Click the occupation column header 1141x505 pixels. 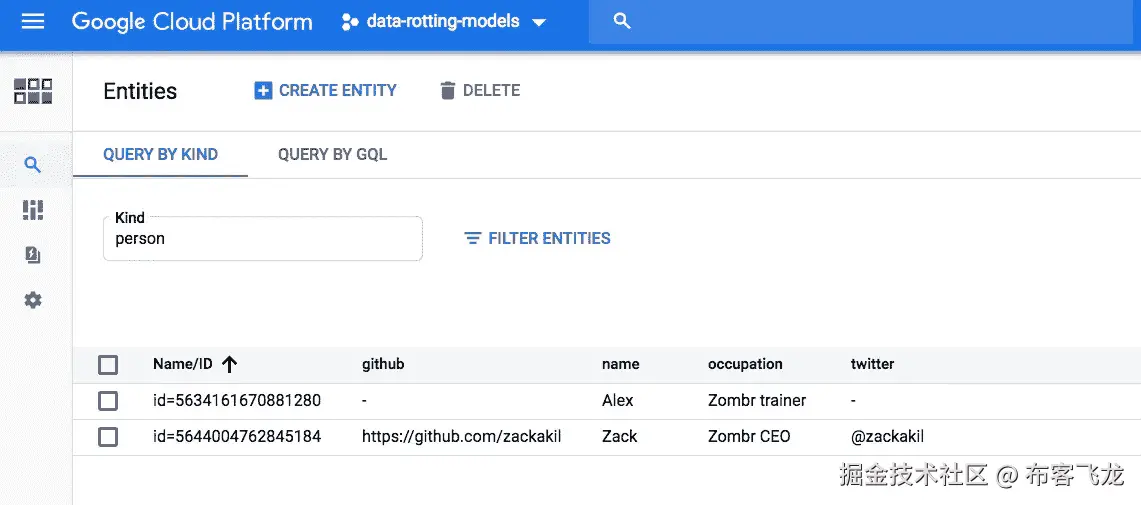[745, 364]
